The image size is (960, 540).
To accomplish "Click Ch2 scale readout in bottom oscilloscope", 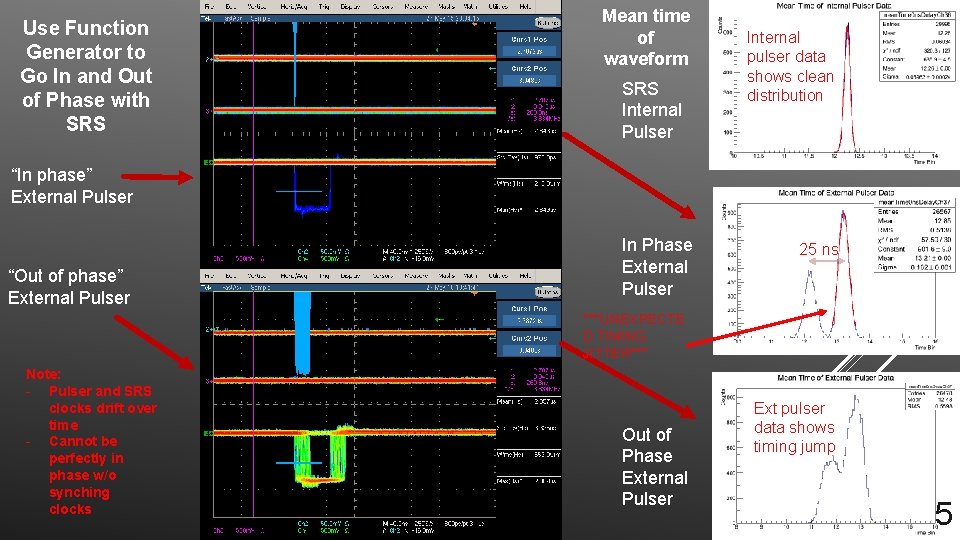I will (324, 524).
